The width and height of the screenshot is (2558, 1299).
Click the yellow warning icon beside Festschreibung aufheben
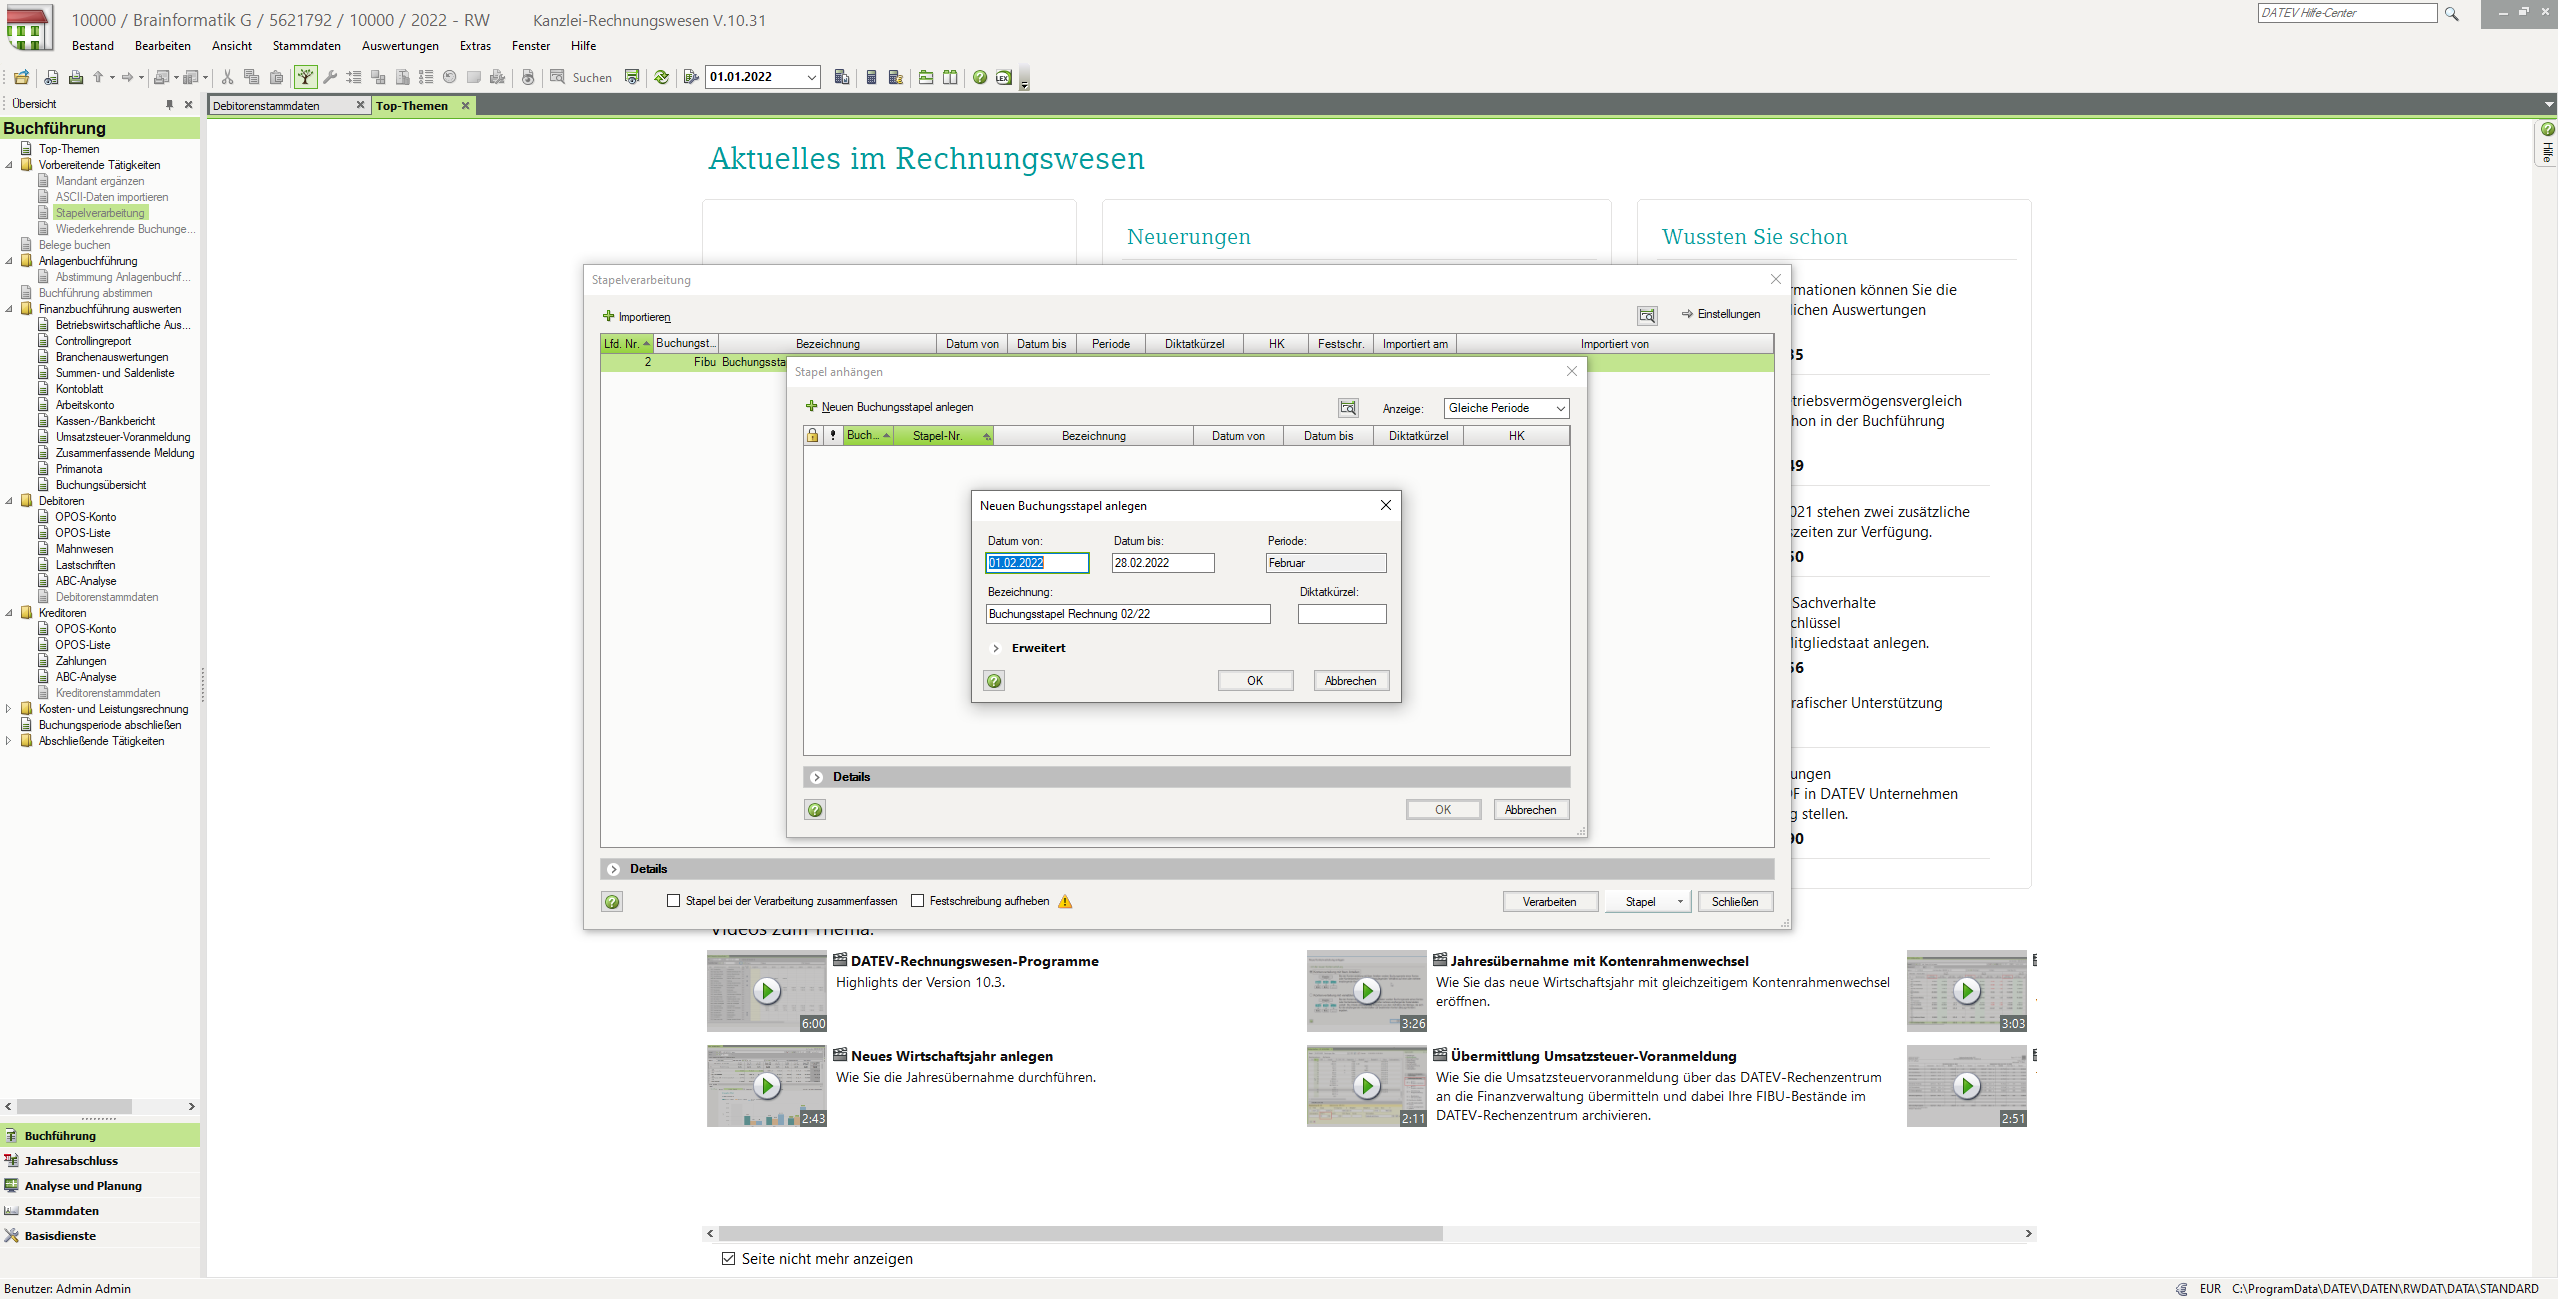tap(1065, 901)
